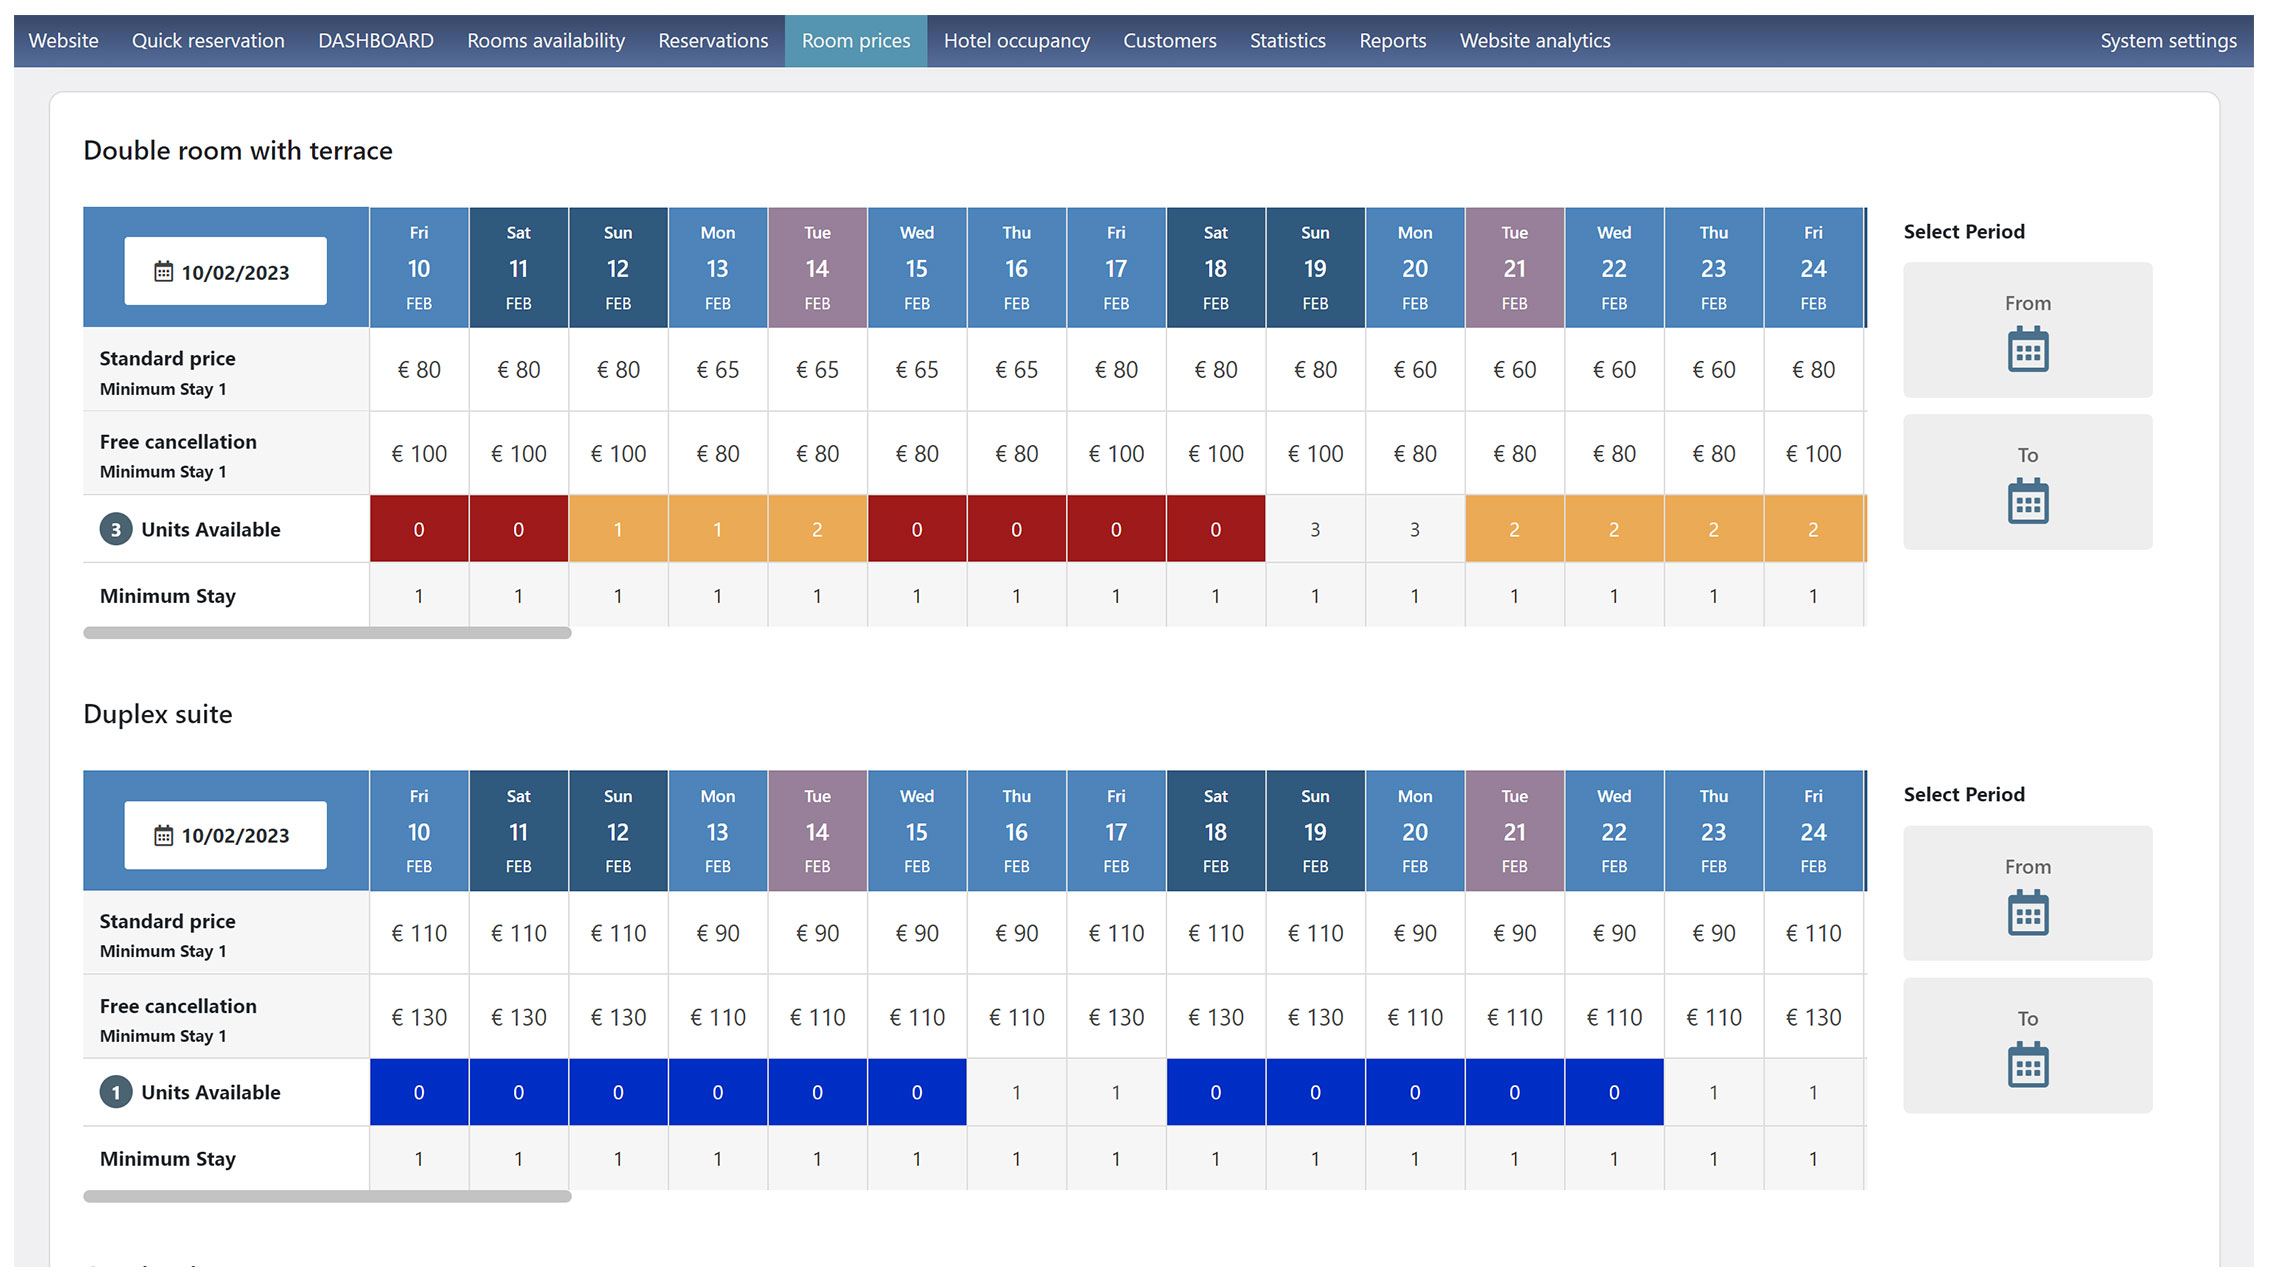Open the Double room 10/02/2023 date picker
2269x1280 pixels.
[x=225, y=272]
